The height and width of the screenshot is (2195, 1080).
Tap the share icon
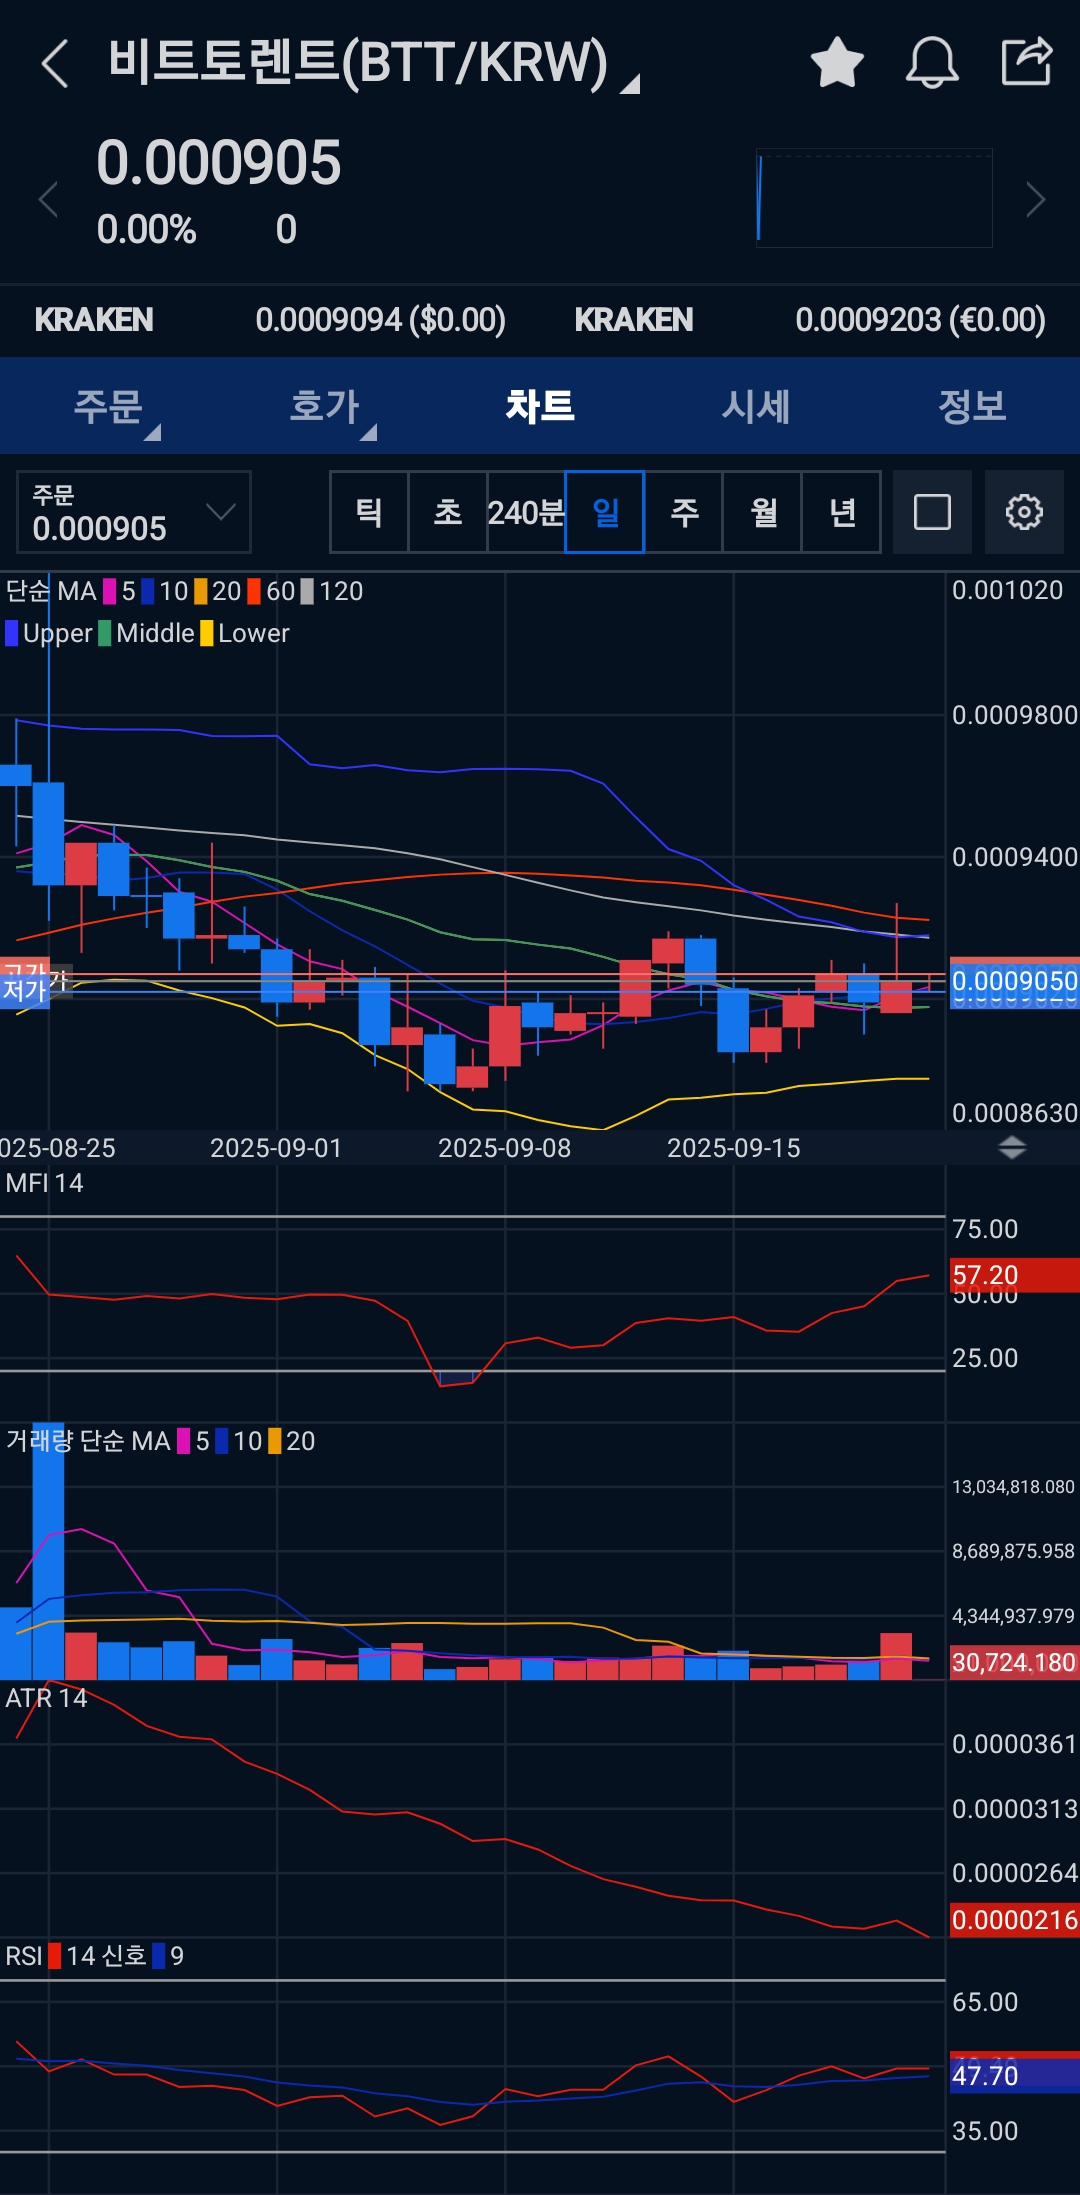tap(1027, 62)
